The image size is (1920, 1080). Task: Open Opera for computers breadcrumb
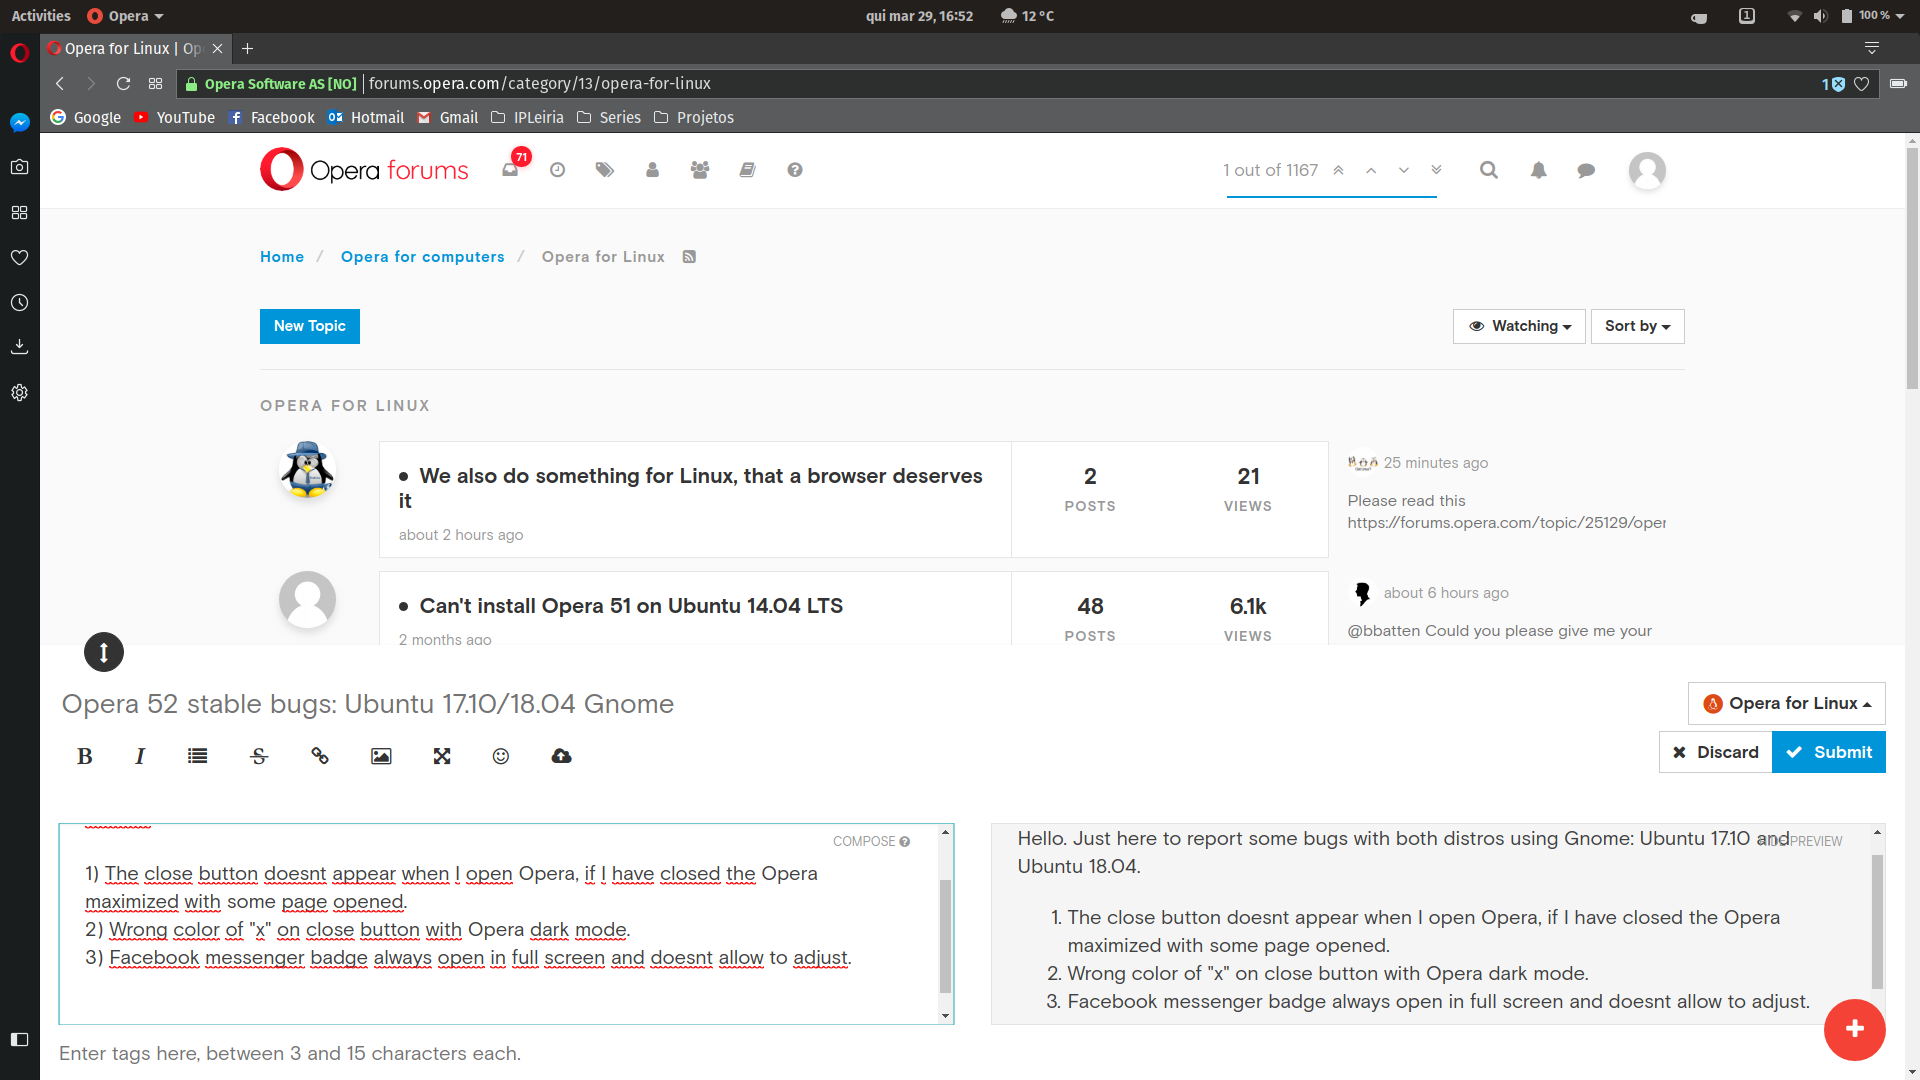click(x=422, y=257)
